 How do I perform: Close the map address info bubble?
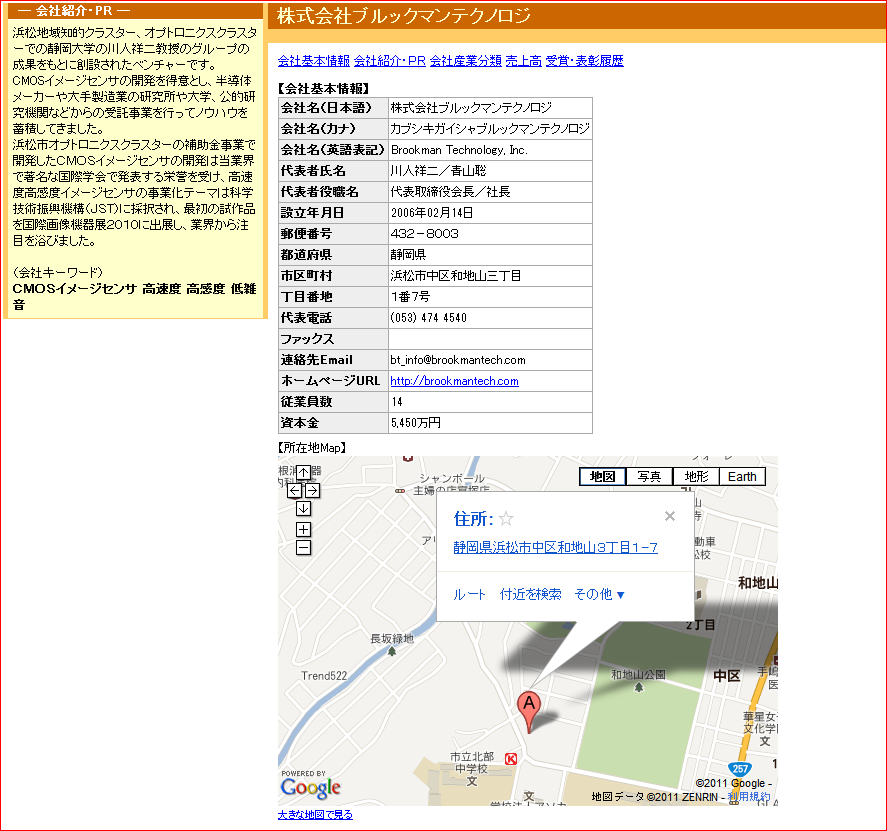pyautogui.click(x=669, y=516)
